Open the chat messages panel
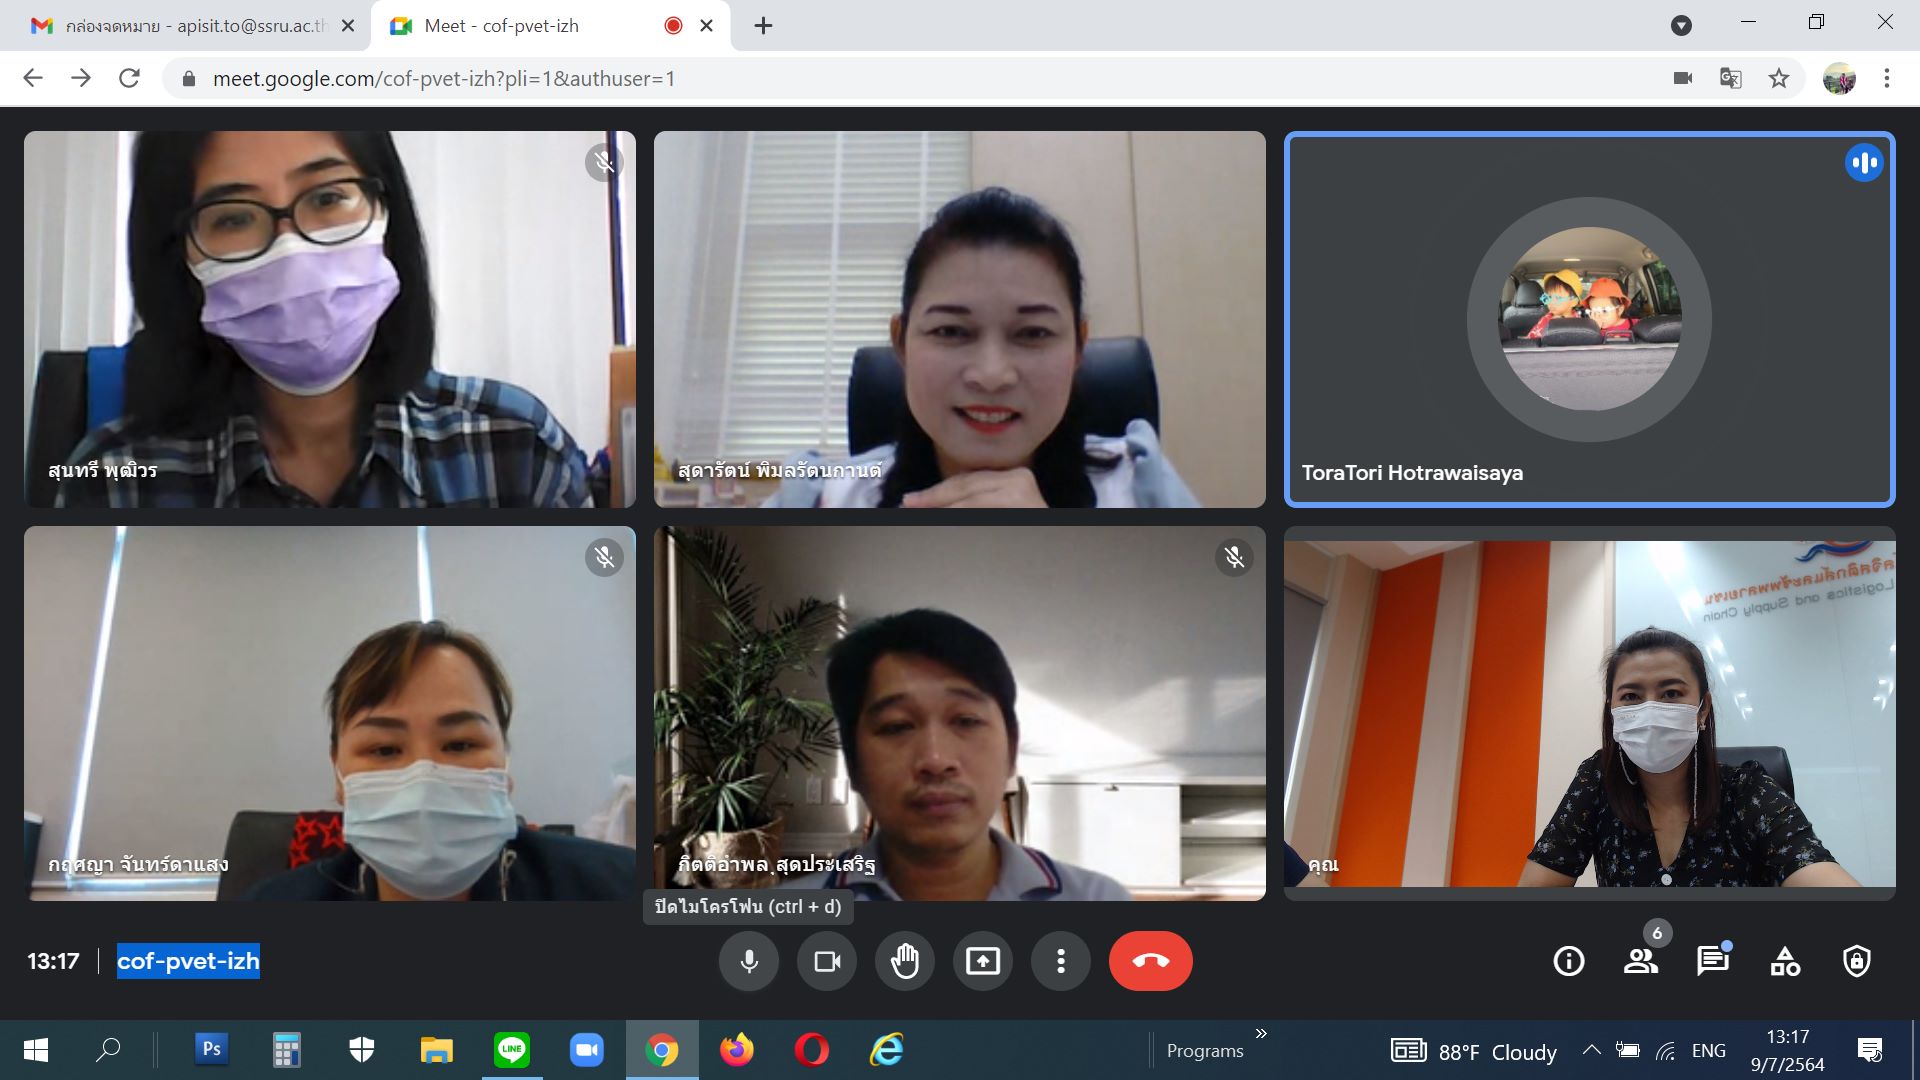The image size is (1920, 1080). tap(1712, 961)
